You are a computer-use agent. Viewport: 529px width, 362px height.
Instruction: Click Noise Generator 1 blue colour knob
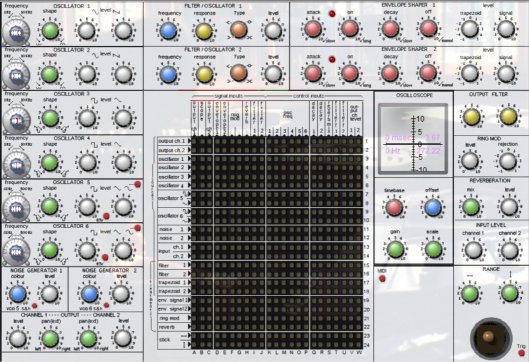(18, 294)
